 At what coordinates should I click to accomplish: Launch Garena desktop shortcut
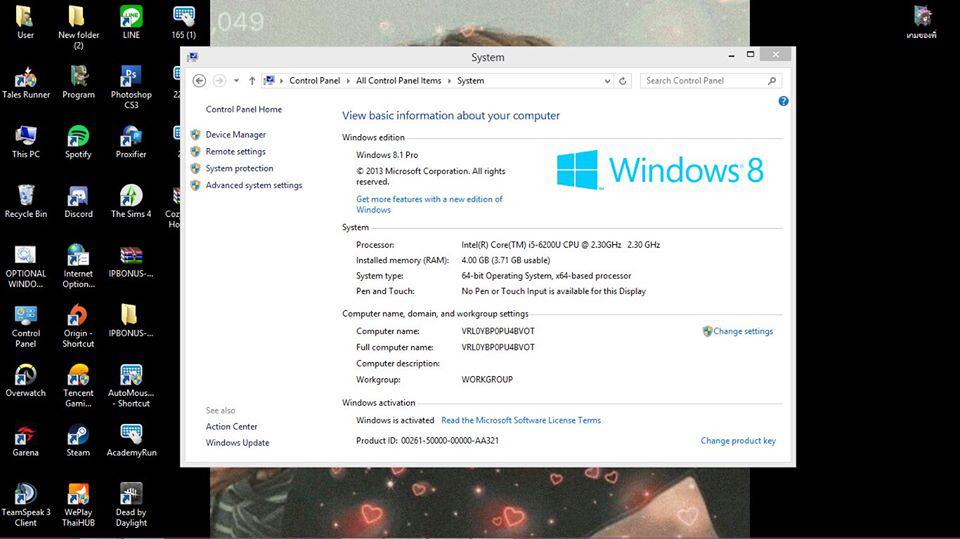tap(26, 440)
